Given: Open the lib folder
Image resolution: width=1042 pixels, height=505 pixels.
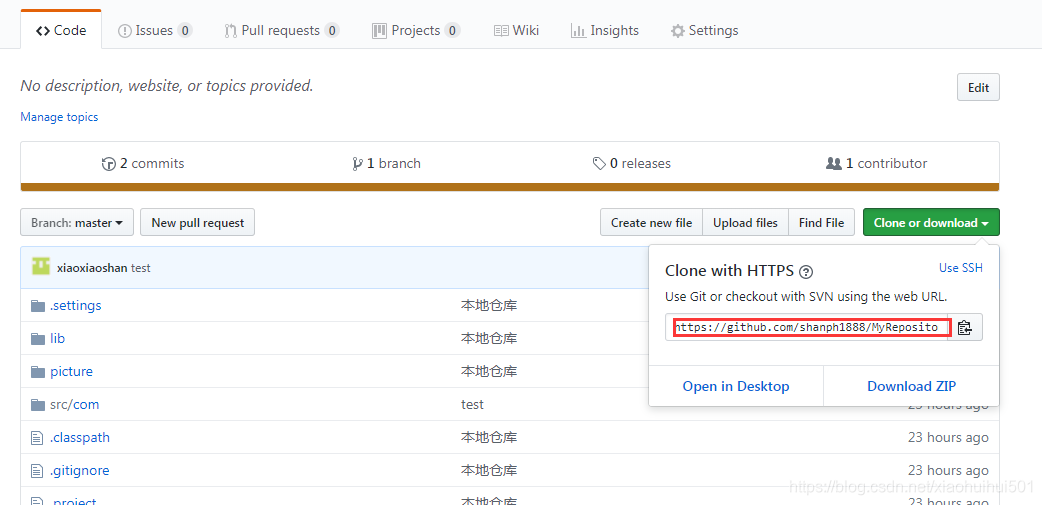Looking at the screenshot, I should tap(58, 338).
